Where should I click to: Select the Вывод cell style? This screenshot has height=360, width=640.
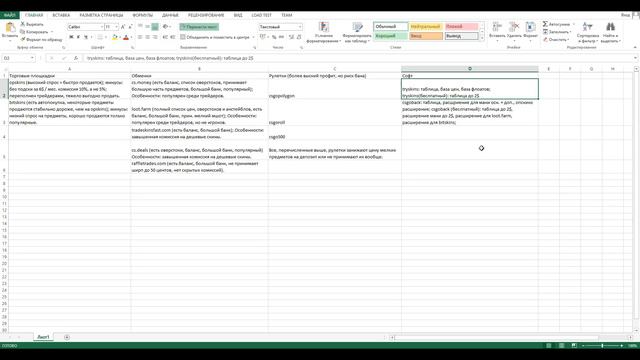461,36
